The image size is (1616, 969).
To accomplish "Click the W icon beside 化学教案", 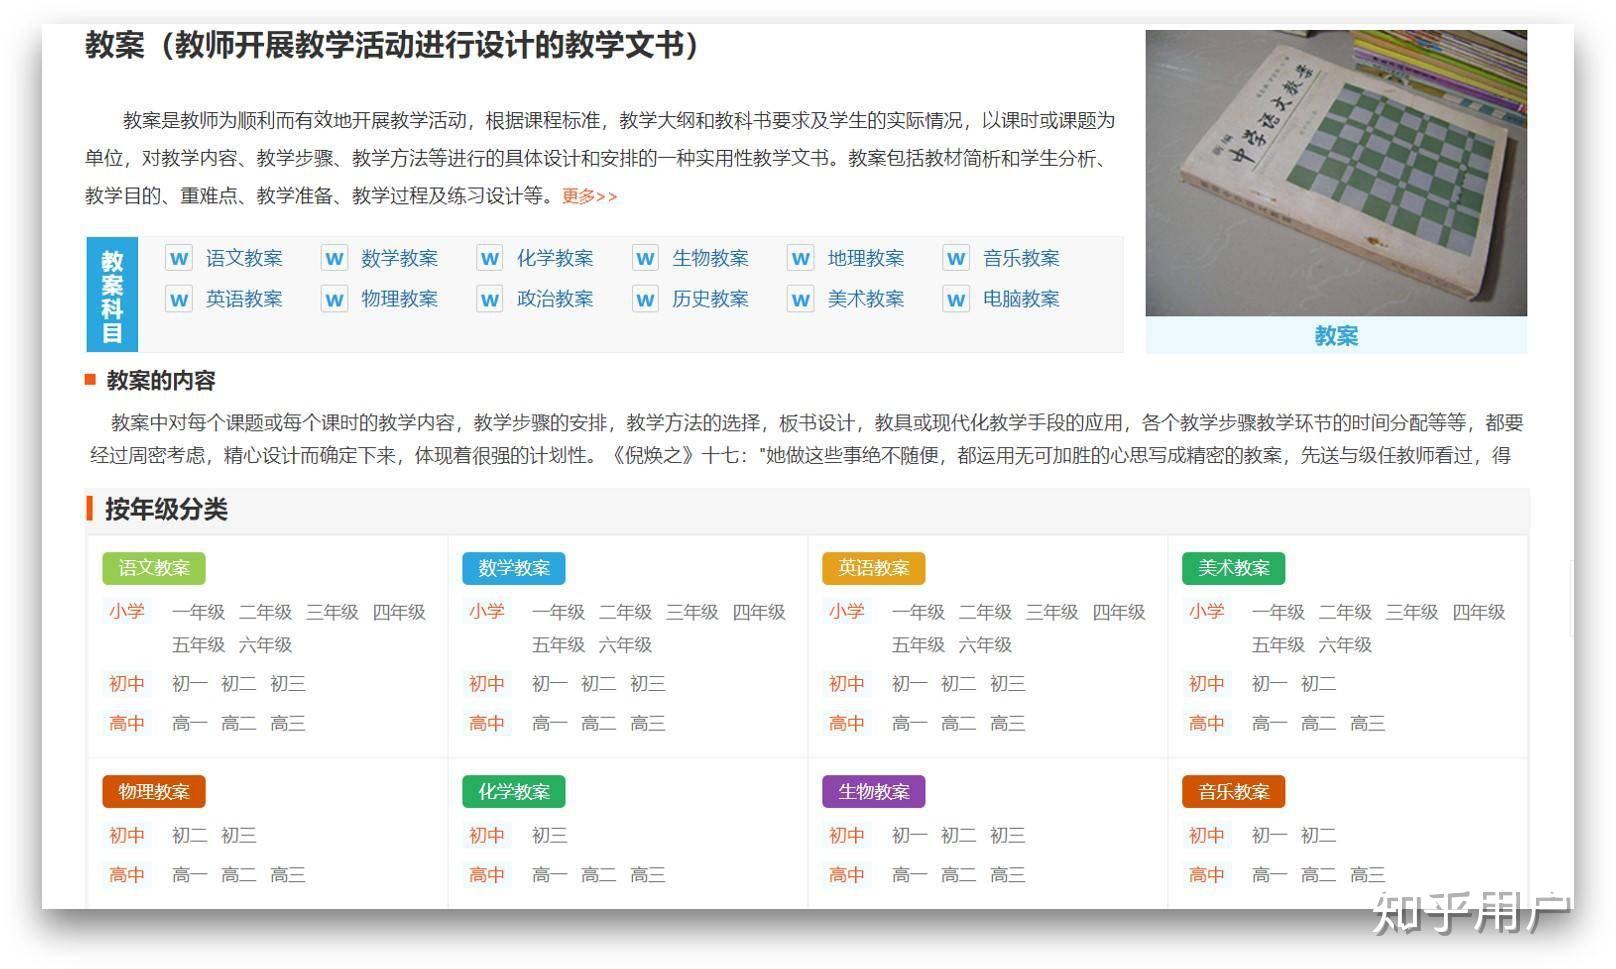I will pyautogui.click(x=488, y=258).
